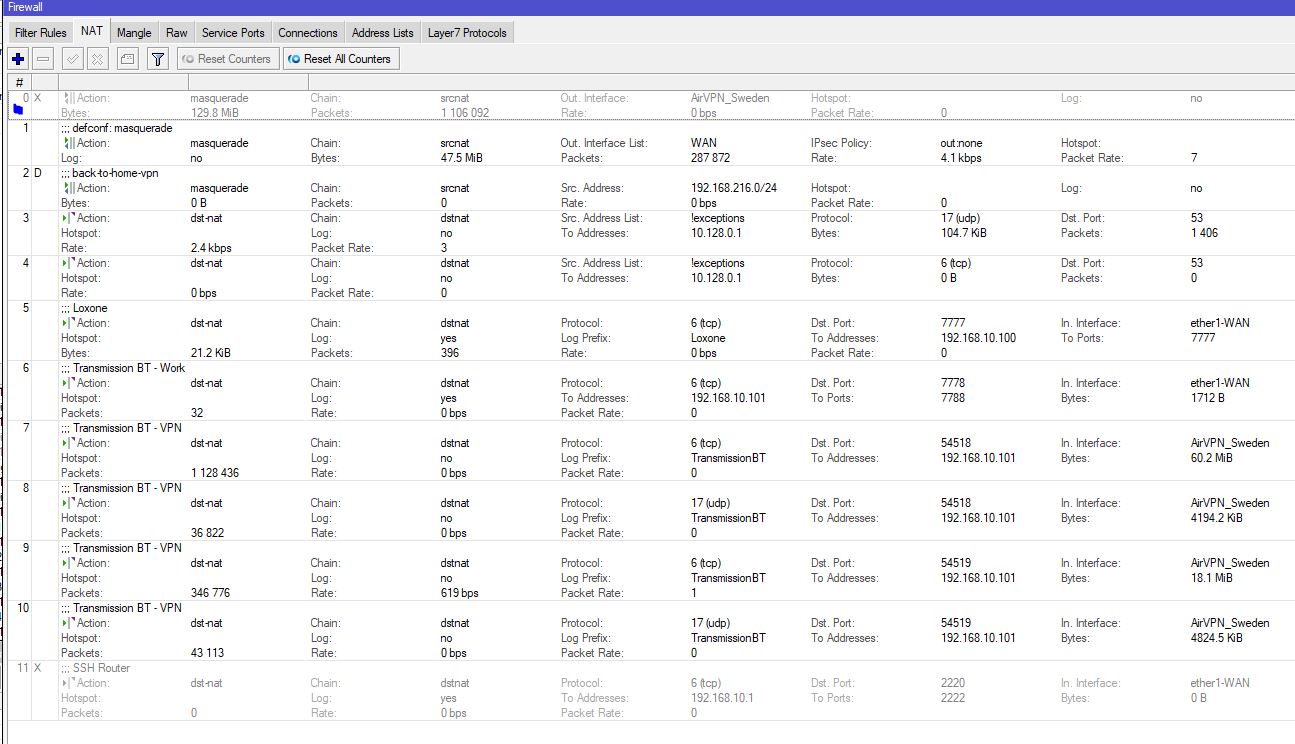Select Transmission BT - Work rule comment
The width and height of the screenshot is (1295, 744).
click(123, 368)
